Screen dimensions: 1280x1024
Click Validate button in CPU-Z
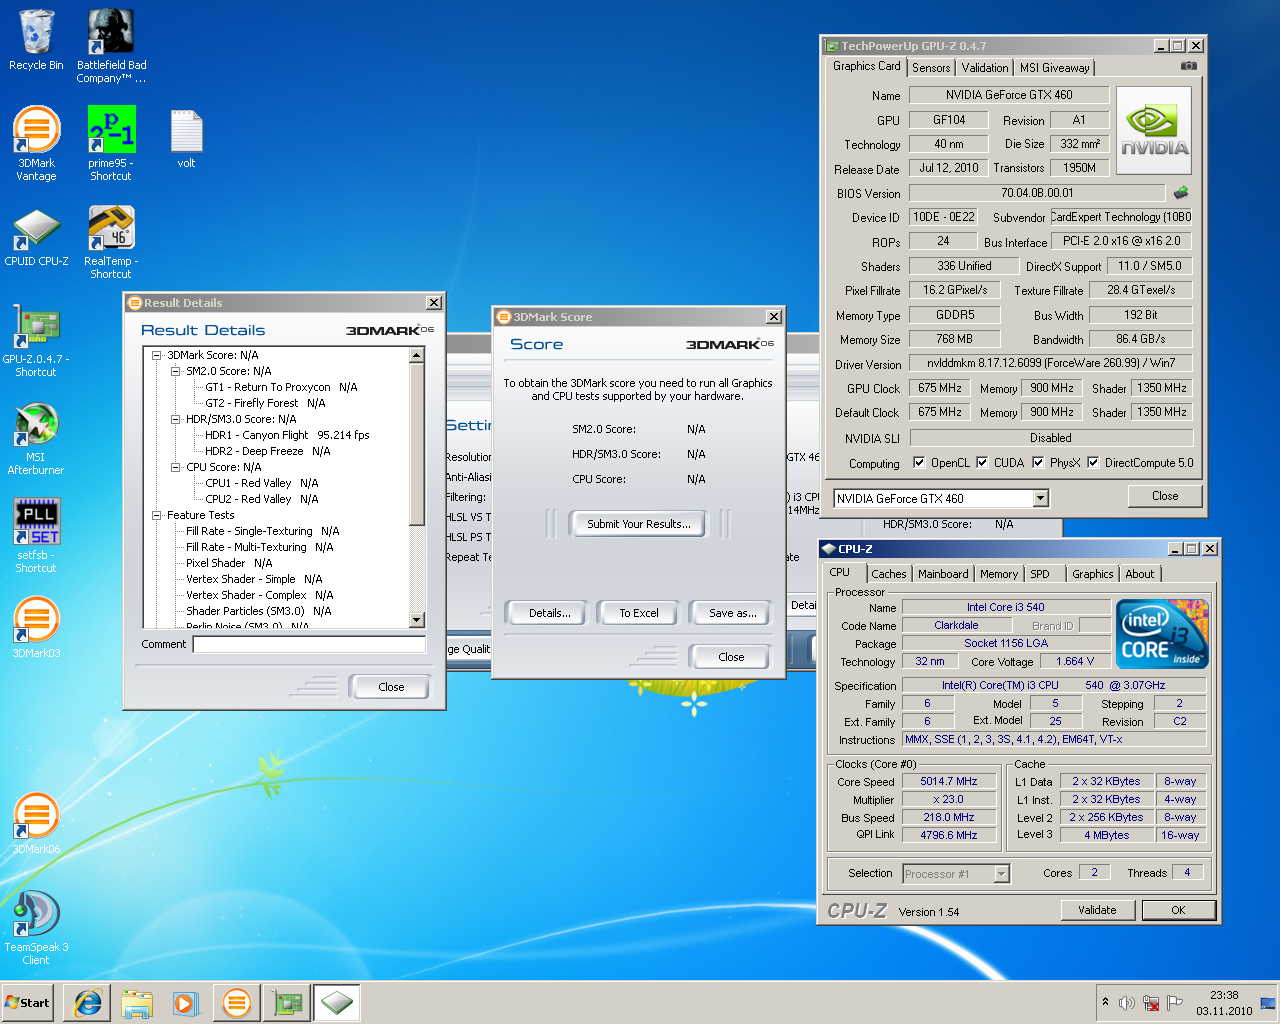(x=1097, y=910)
